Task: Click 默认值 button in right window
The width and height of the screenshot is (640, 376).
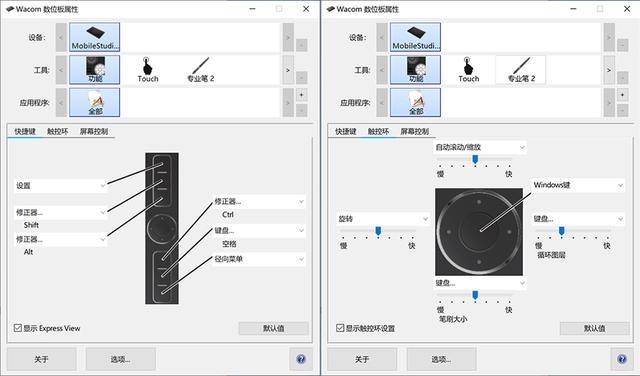Action: pyautogui.click(x=594, y=328)
